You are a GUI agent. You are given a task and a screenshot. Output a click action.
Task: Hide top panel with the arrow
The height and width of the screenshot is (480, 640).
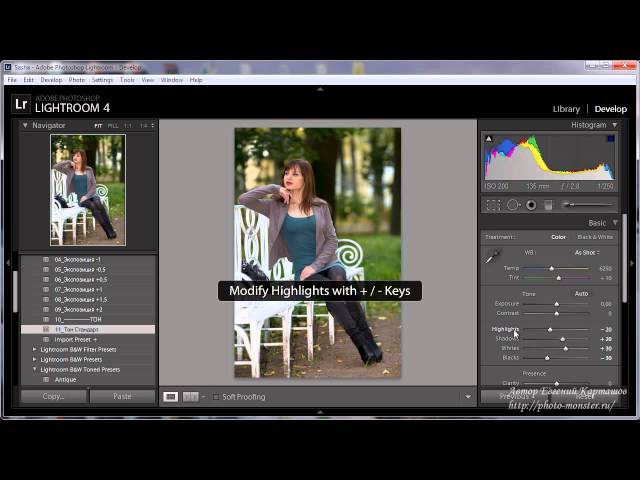coord(320,89)
